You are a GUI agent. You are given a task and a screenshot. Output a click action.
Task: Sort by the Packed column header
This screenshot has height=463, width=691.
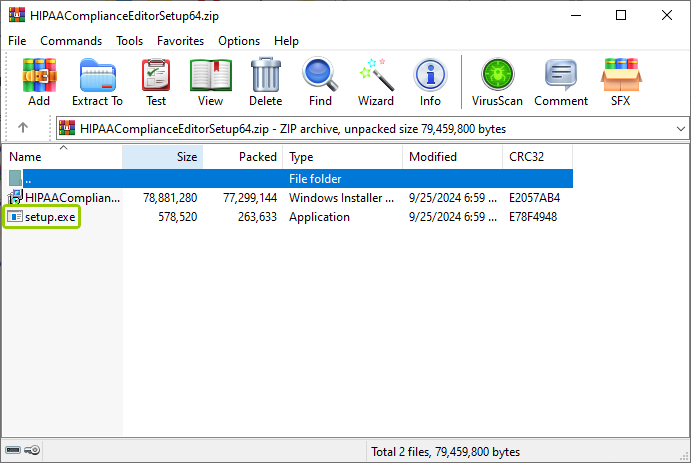point(243,157)
